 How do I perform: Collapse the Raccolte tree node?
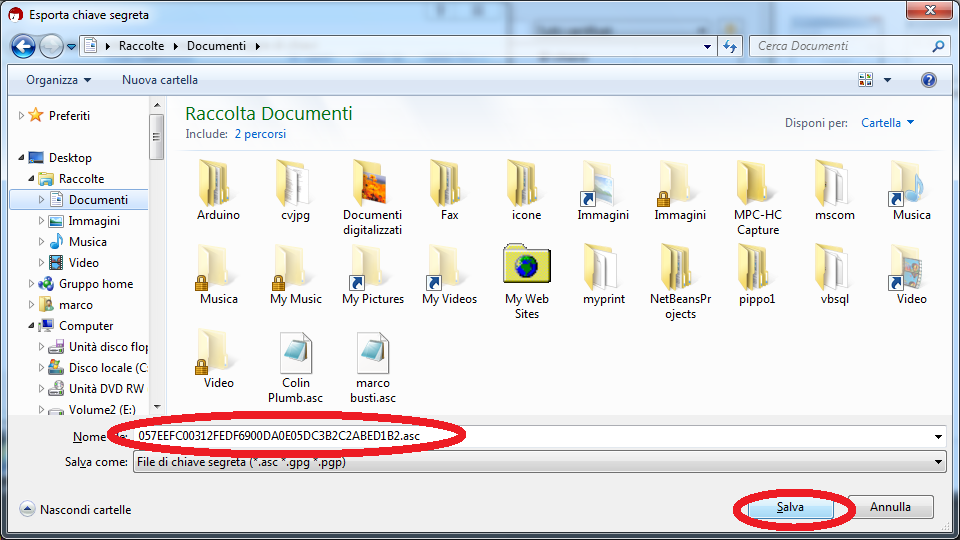pos(33,179)
